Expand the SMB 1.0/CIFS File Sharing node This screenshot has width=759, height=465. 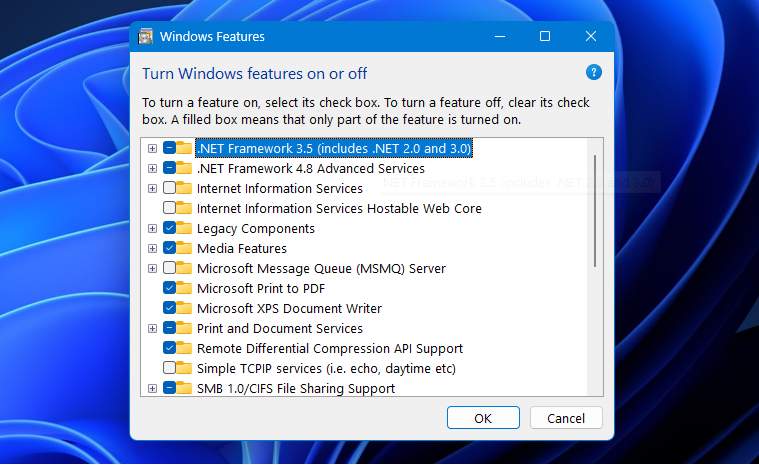coord(152,388)
